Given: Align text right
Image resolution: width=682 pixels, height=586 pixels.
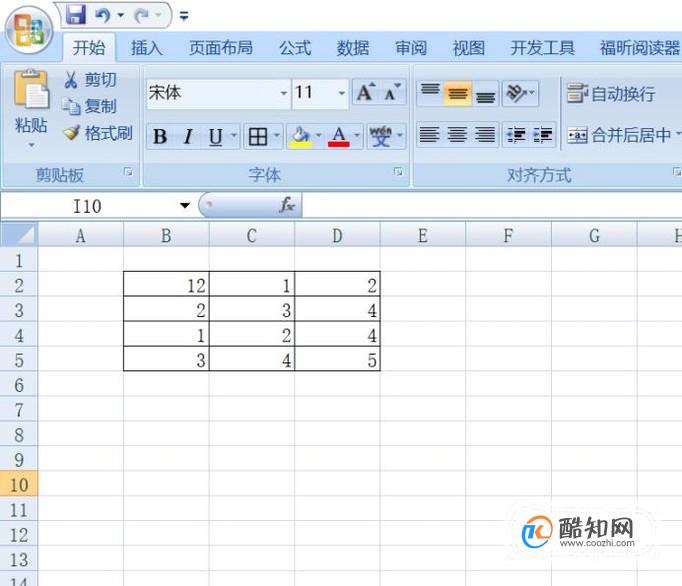Looking at the screenshot, I should coord(485,134).
